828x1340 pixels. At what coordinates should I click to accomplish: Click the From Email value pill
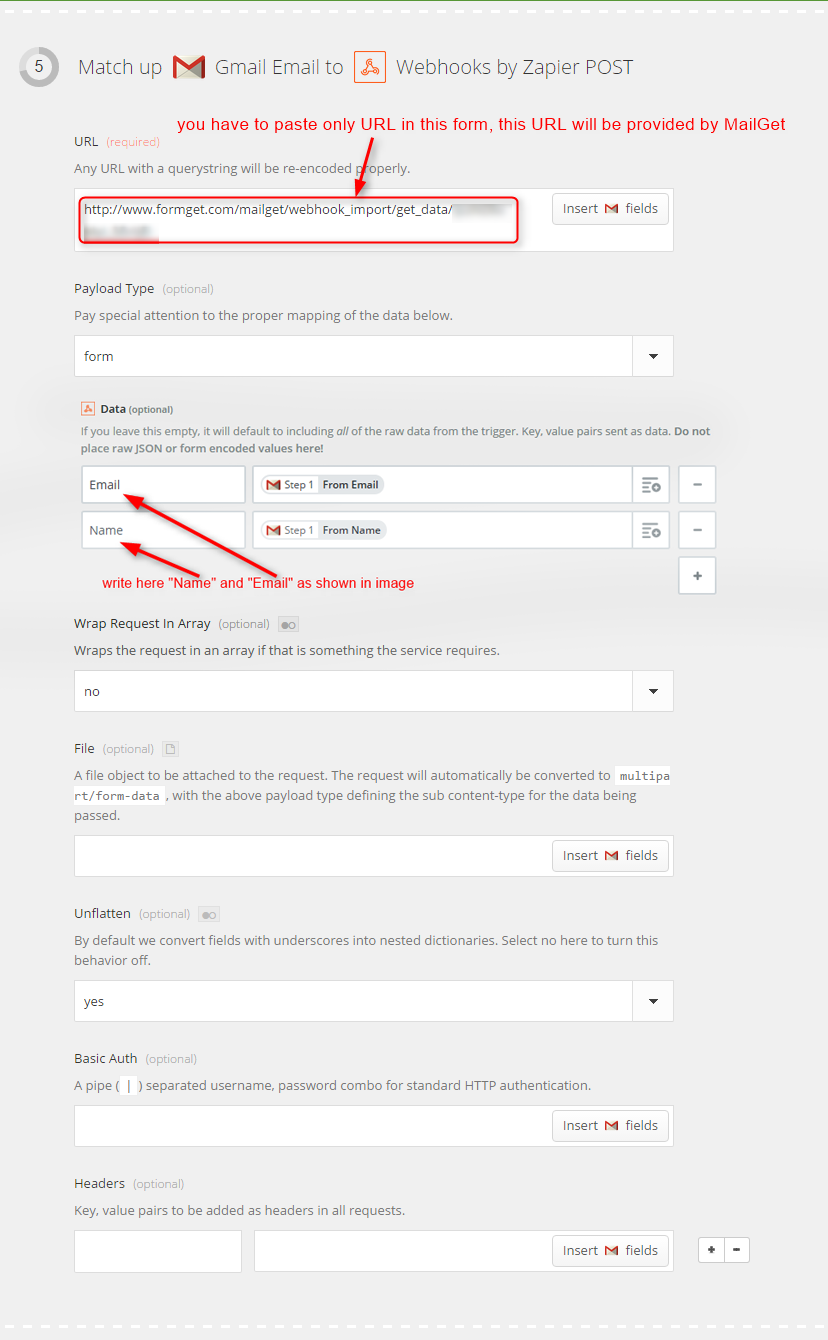tap(322, 485)
